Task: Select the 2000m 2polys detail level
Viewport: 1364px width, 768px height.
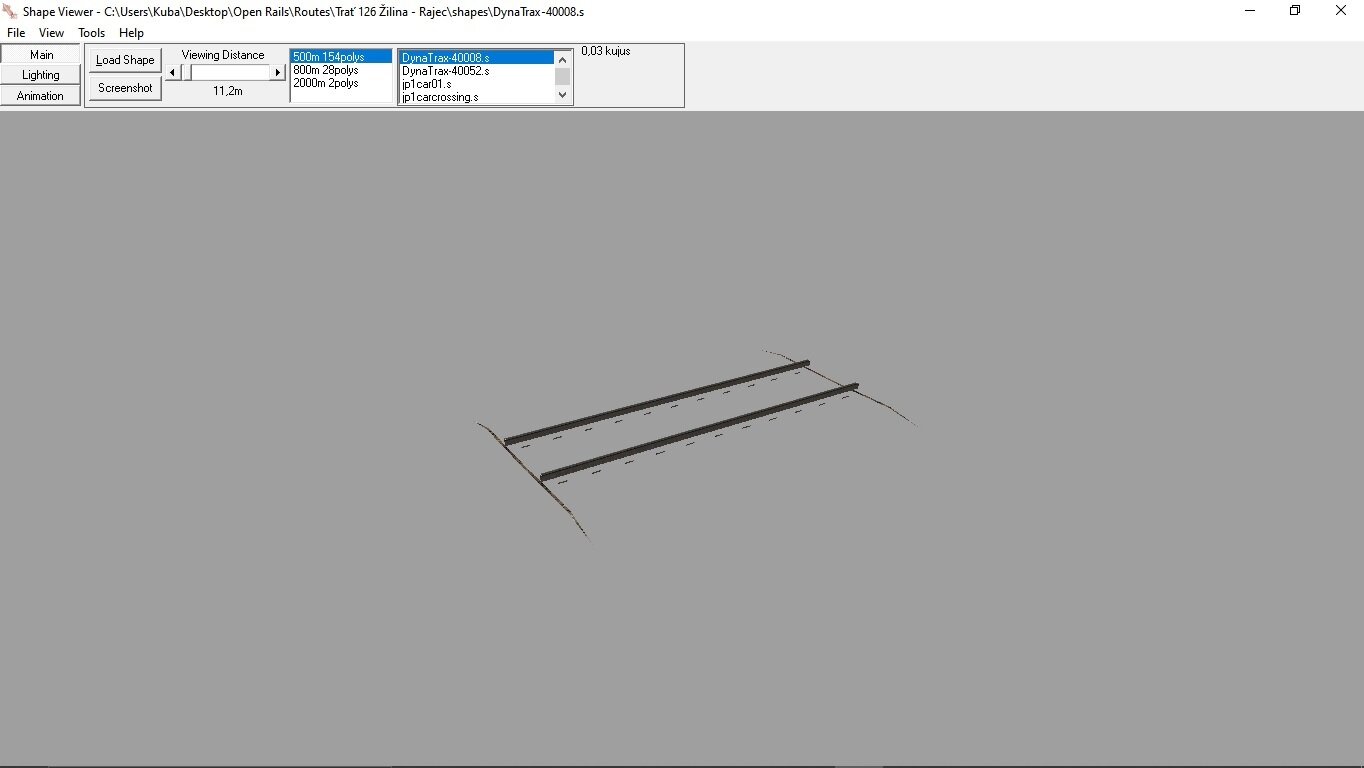Action: (326, 83)
